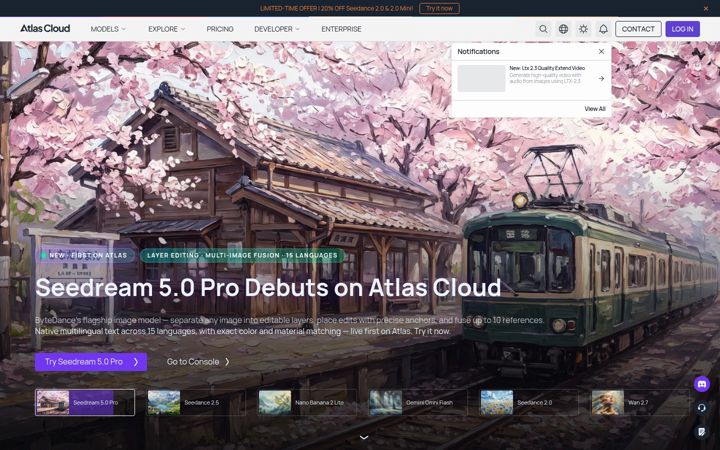Click the Atlas Cloud logo
This screenshot has height=450, width=720.
click(x=45, y=28)
